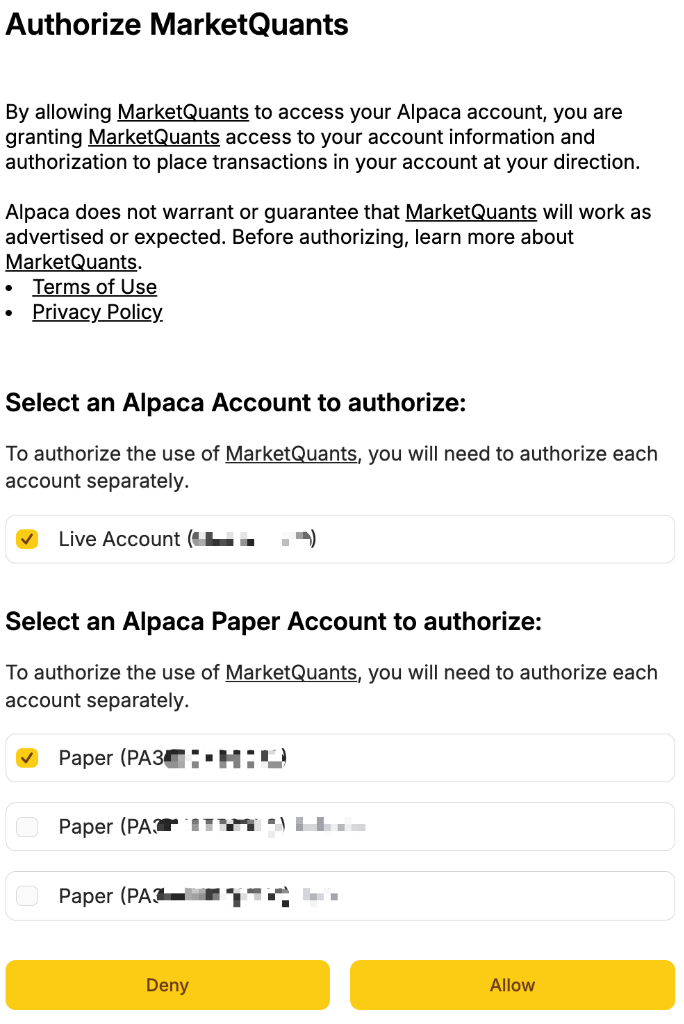Select the first Paper account row
Image resolution: width=684 pixels, height=1024 pixels.
coord(340,757)
